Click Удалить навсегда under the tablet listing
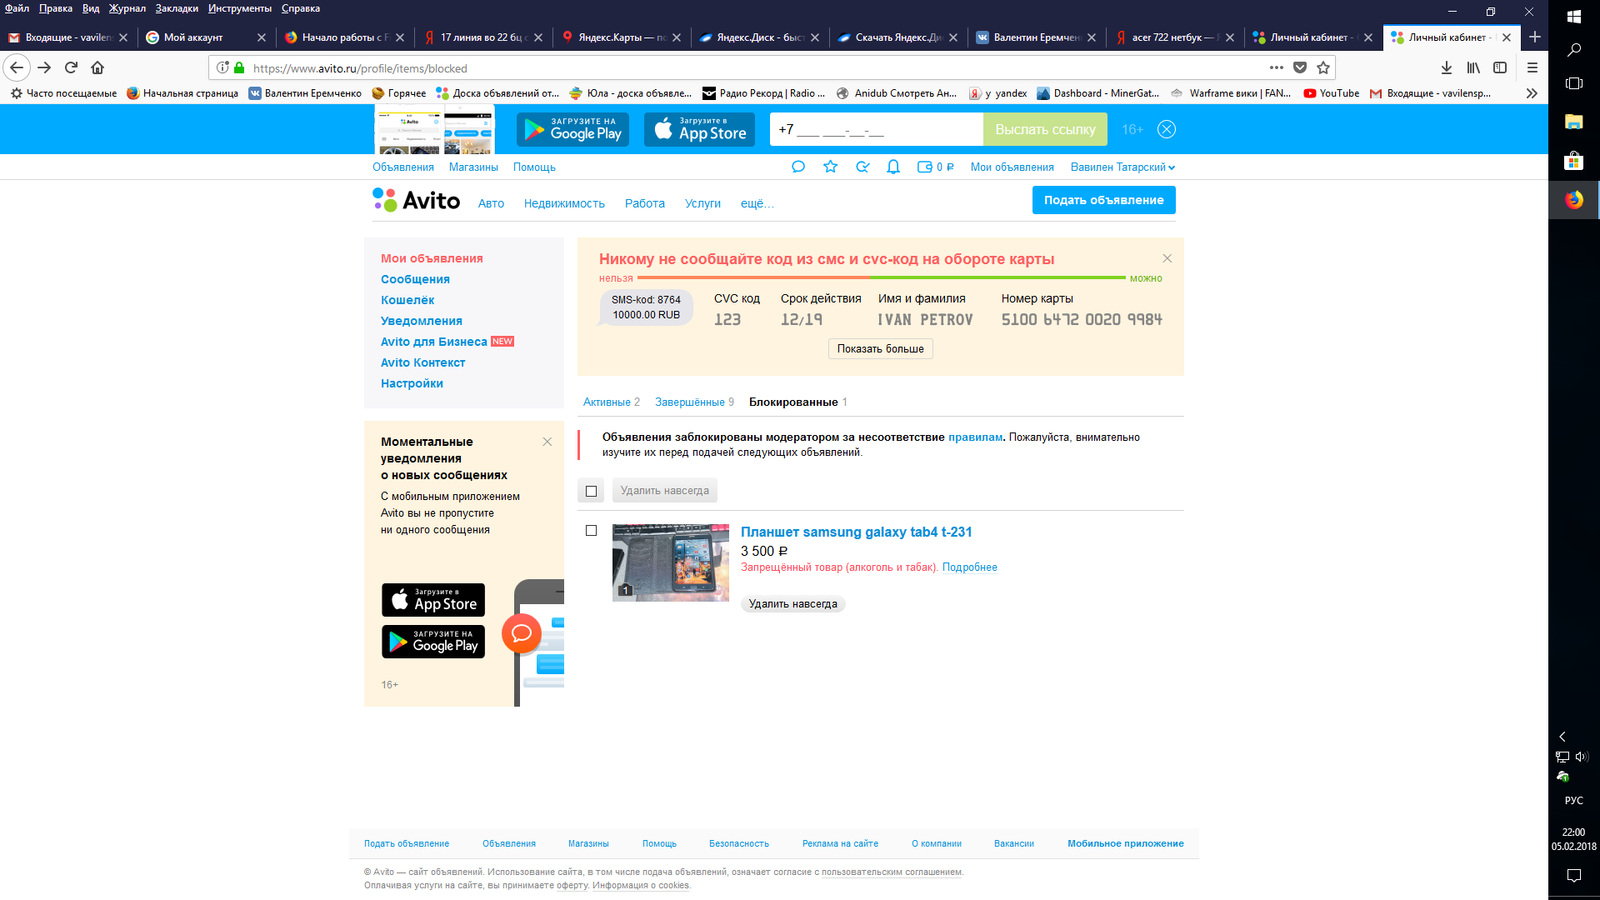This screenshot has height=900, width=1600. tap(793, 604)
